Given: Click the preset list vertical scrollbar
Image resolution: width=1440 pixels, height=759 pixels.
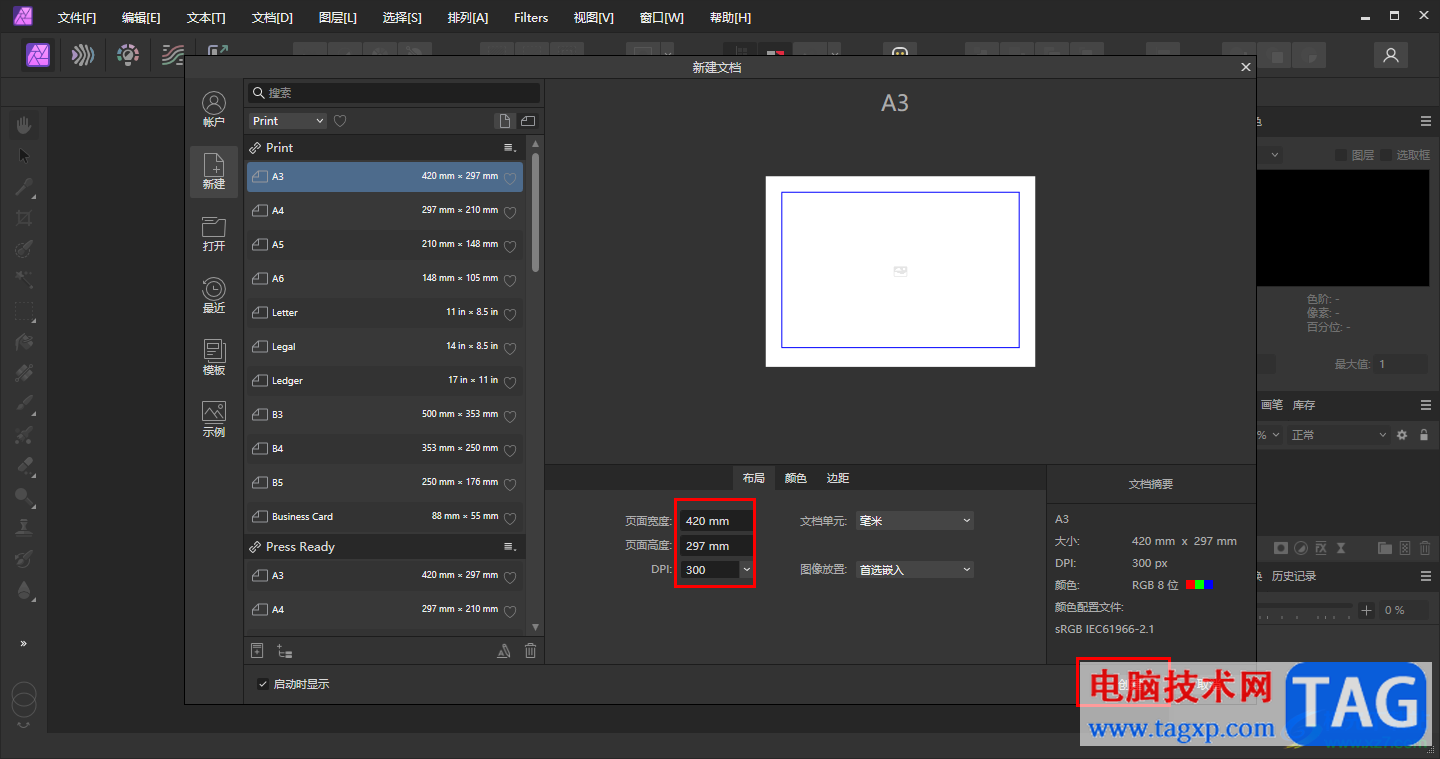Looking at the screenshot, I should [x=536, y=212].
